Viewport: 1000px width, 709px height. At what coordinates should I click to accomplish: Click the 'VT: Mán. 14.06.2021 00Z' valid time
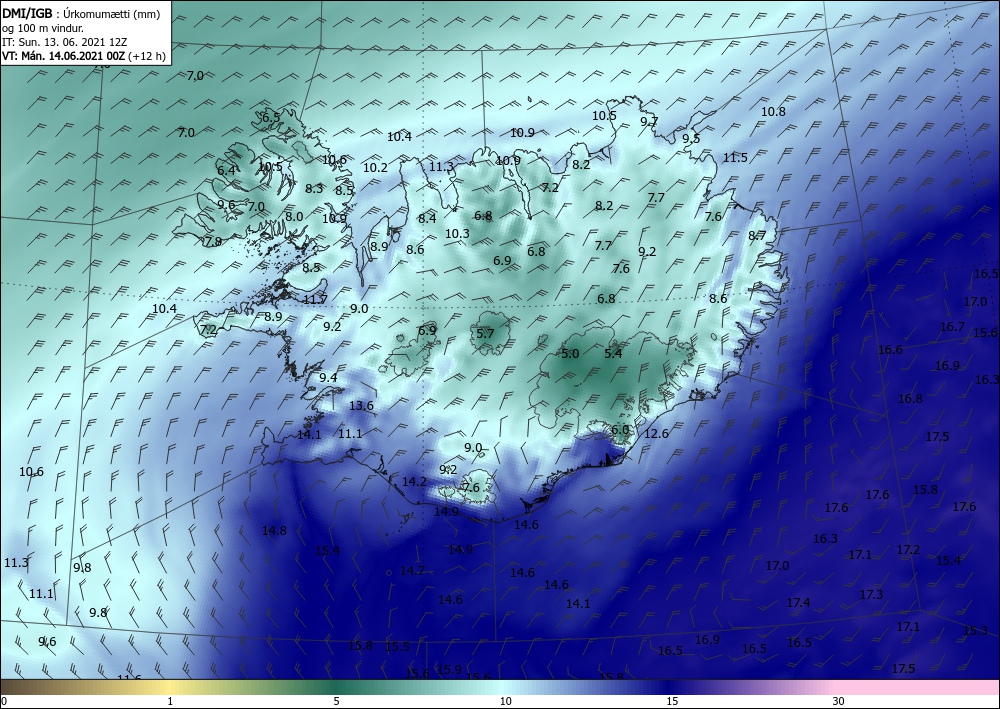pos(64,56)
